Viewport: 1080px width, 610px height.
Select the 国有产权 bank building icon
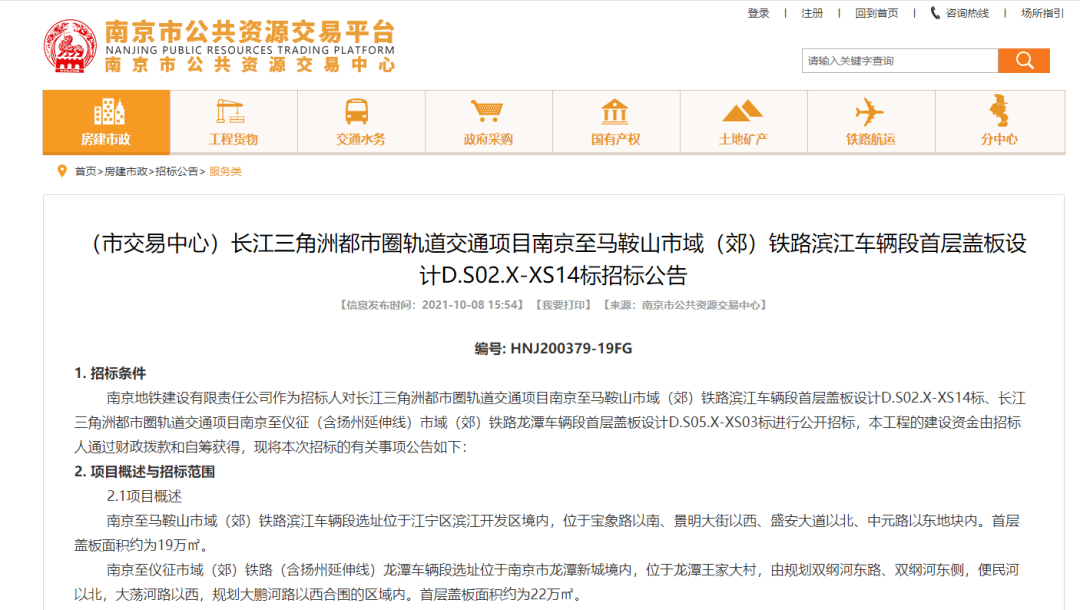tap(615, 110)
